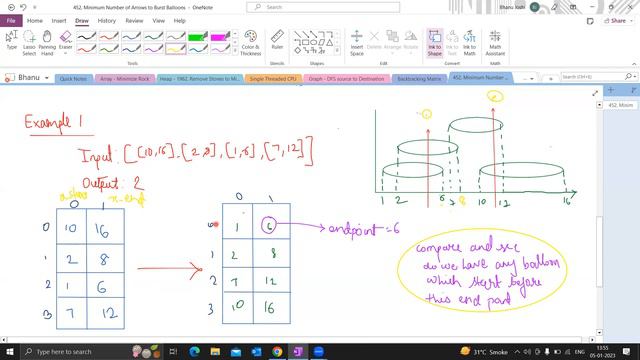
Task: Open the Windows Start menu
Action: (9, 351)
